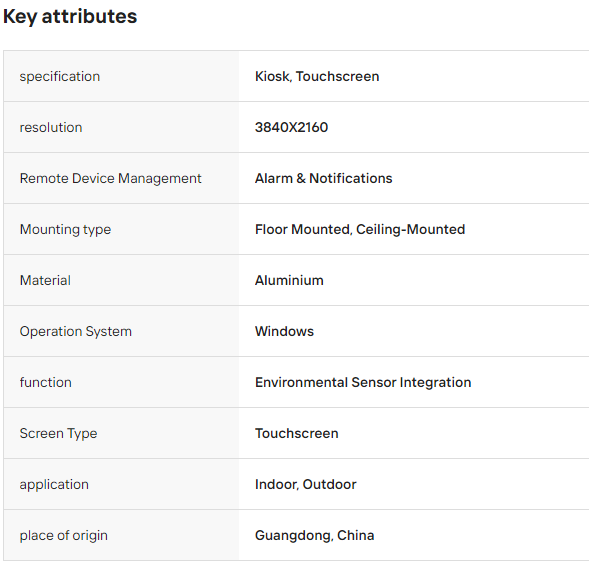589x561 pixels.
Task: Click the Alarm & Notifications value
Action: 323,178
